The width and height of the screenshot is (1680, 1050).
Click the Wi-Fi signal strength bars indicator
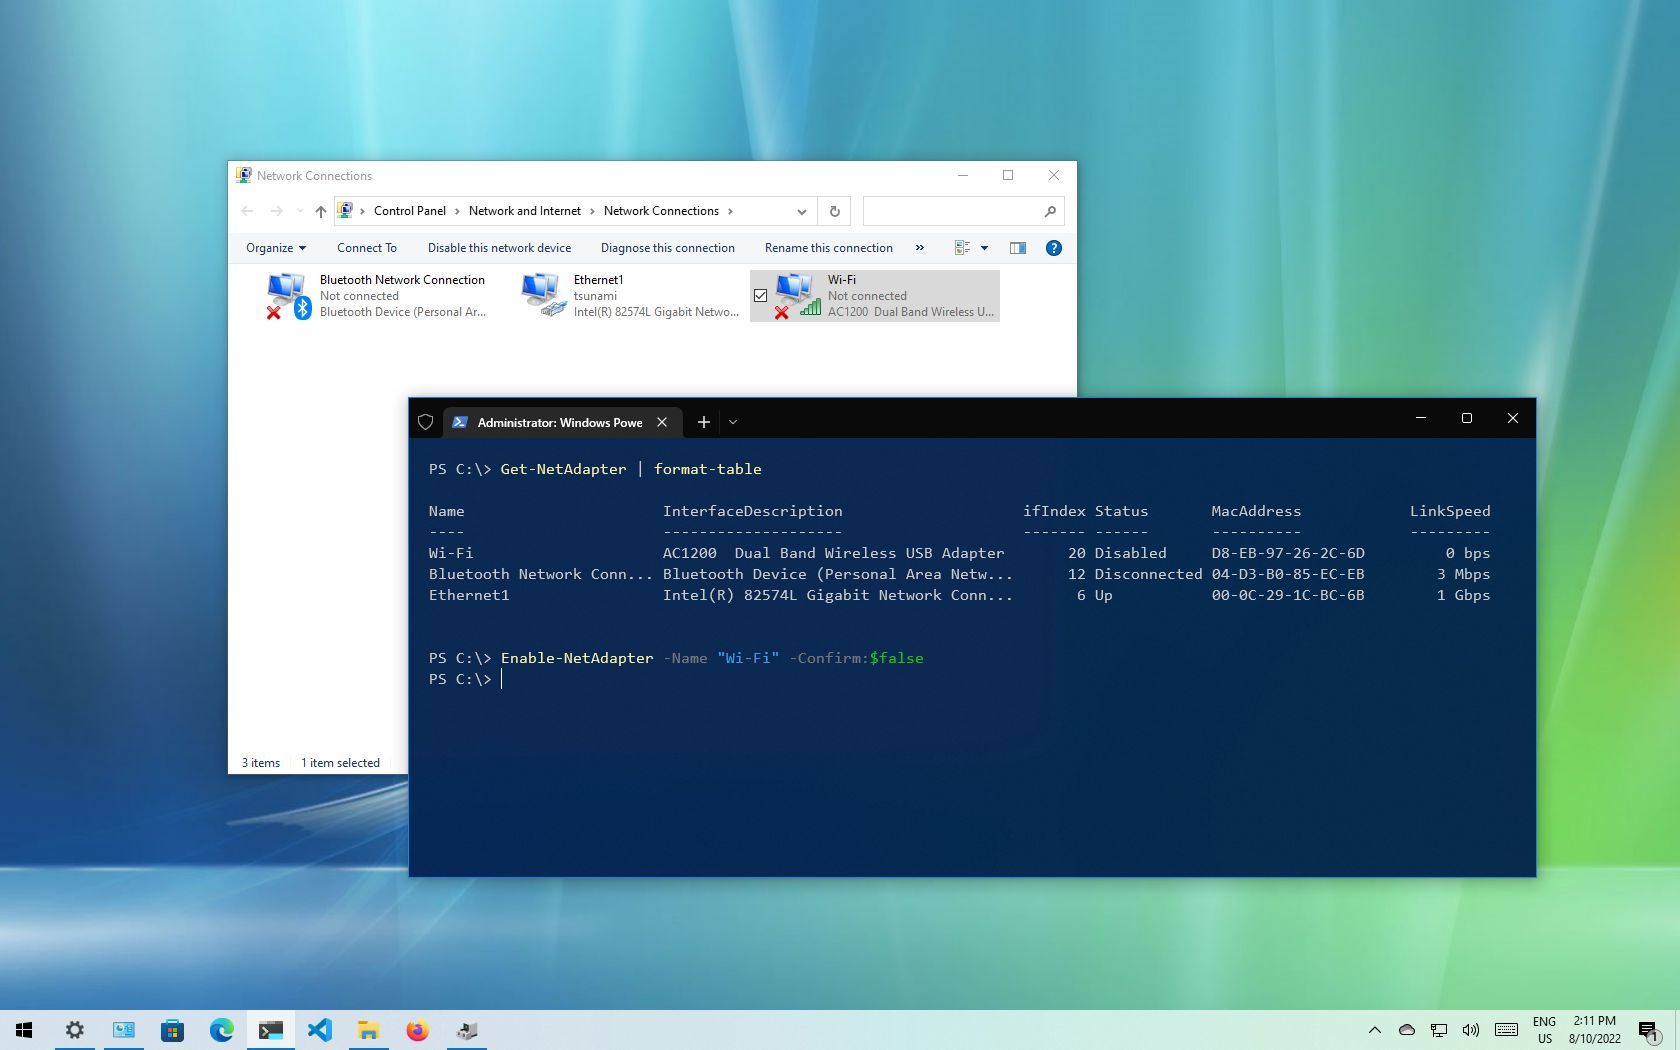tap(810, 311)
